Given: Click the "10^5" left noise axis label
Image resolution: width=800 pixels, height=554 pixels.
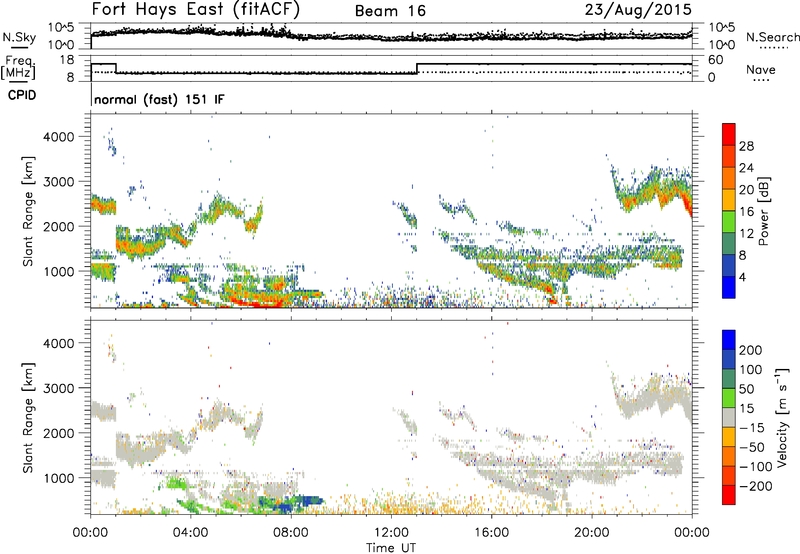Looking at the screenshot, I should click(61, 27).
